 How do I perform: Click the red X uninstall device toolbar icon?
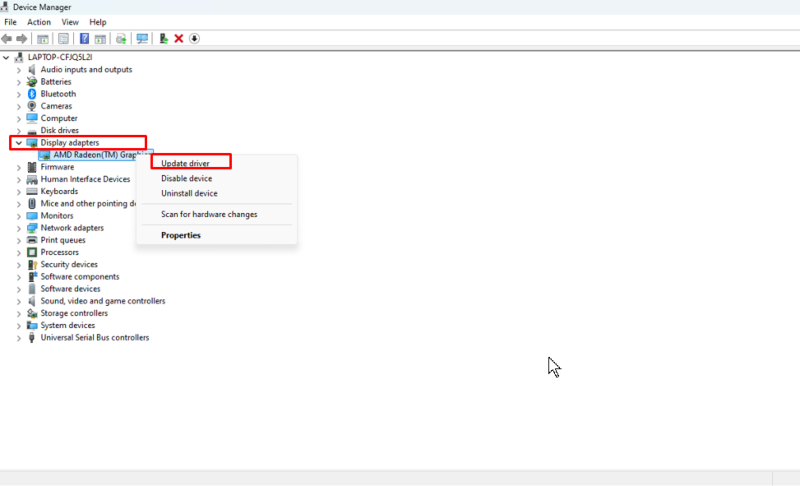179,38
